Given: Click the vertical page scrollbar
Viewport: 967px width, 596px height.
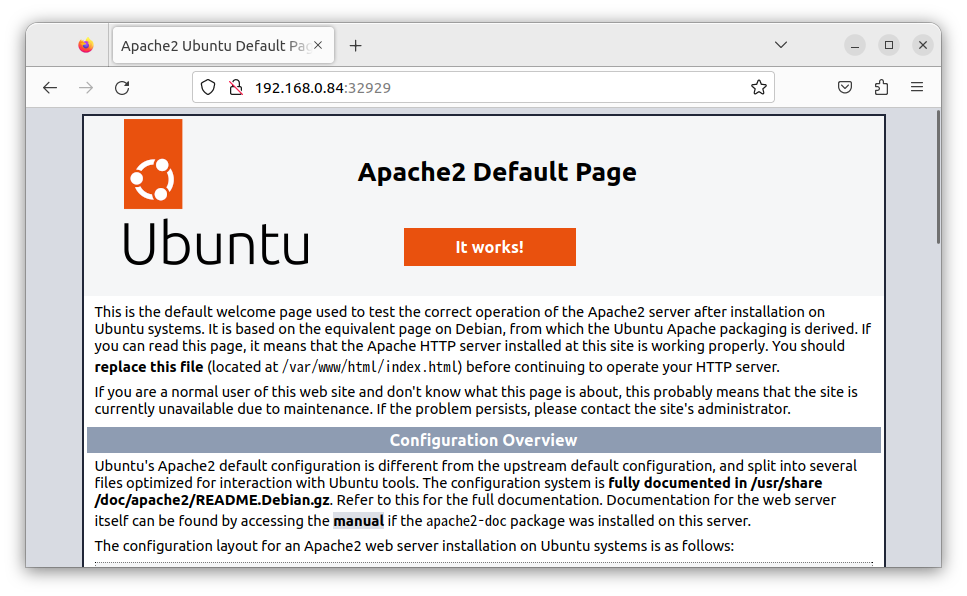Looking at the screenshot, I should click(938, 179).
